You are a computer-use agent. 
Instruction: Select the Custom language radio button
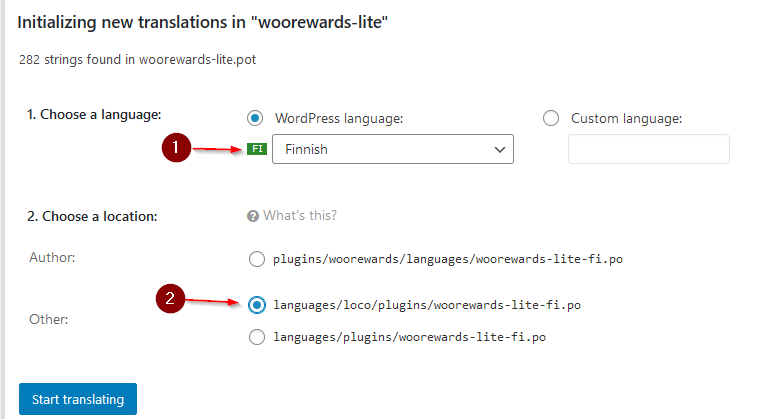click(551, 118)
